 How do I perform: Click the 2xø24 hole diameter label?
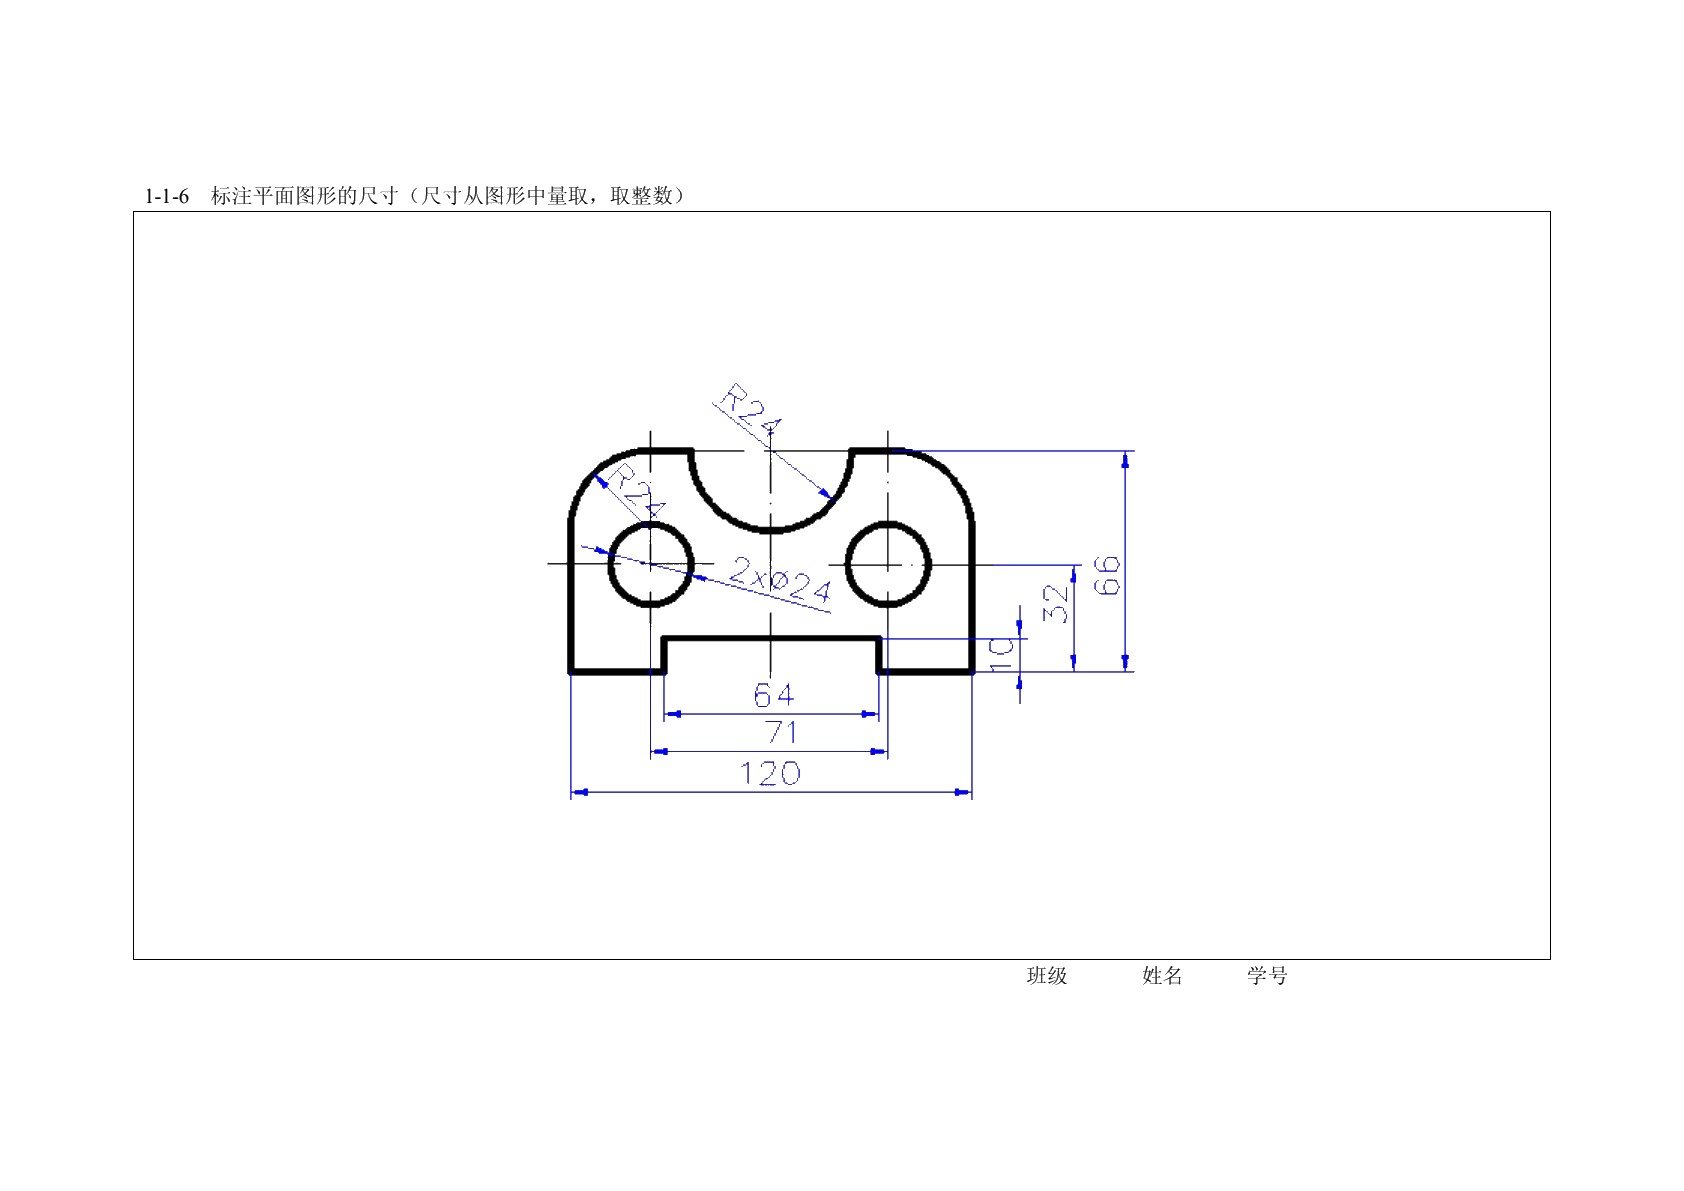click(x=780, y=580)
